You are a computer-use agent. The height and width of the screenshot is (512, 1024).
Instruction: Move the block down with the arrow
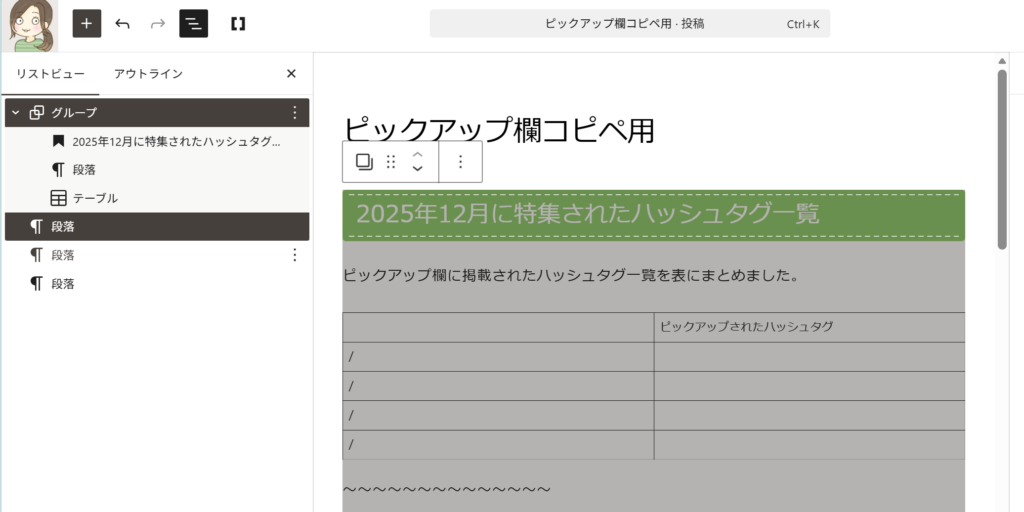click(x=418, y=170)
